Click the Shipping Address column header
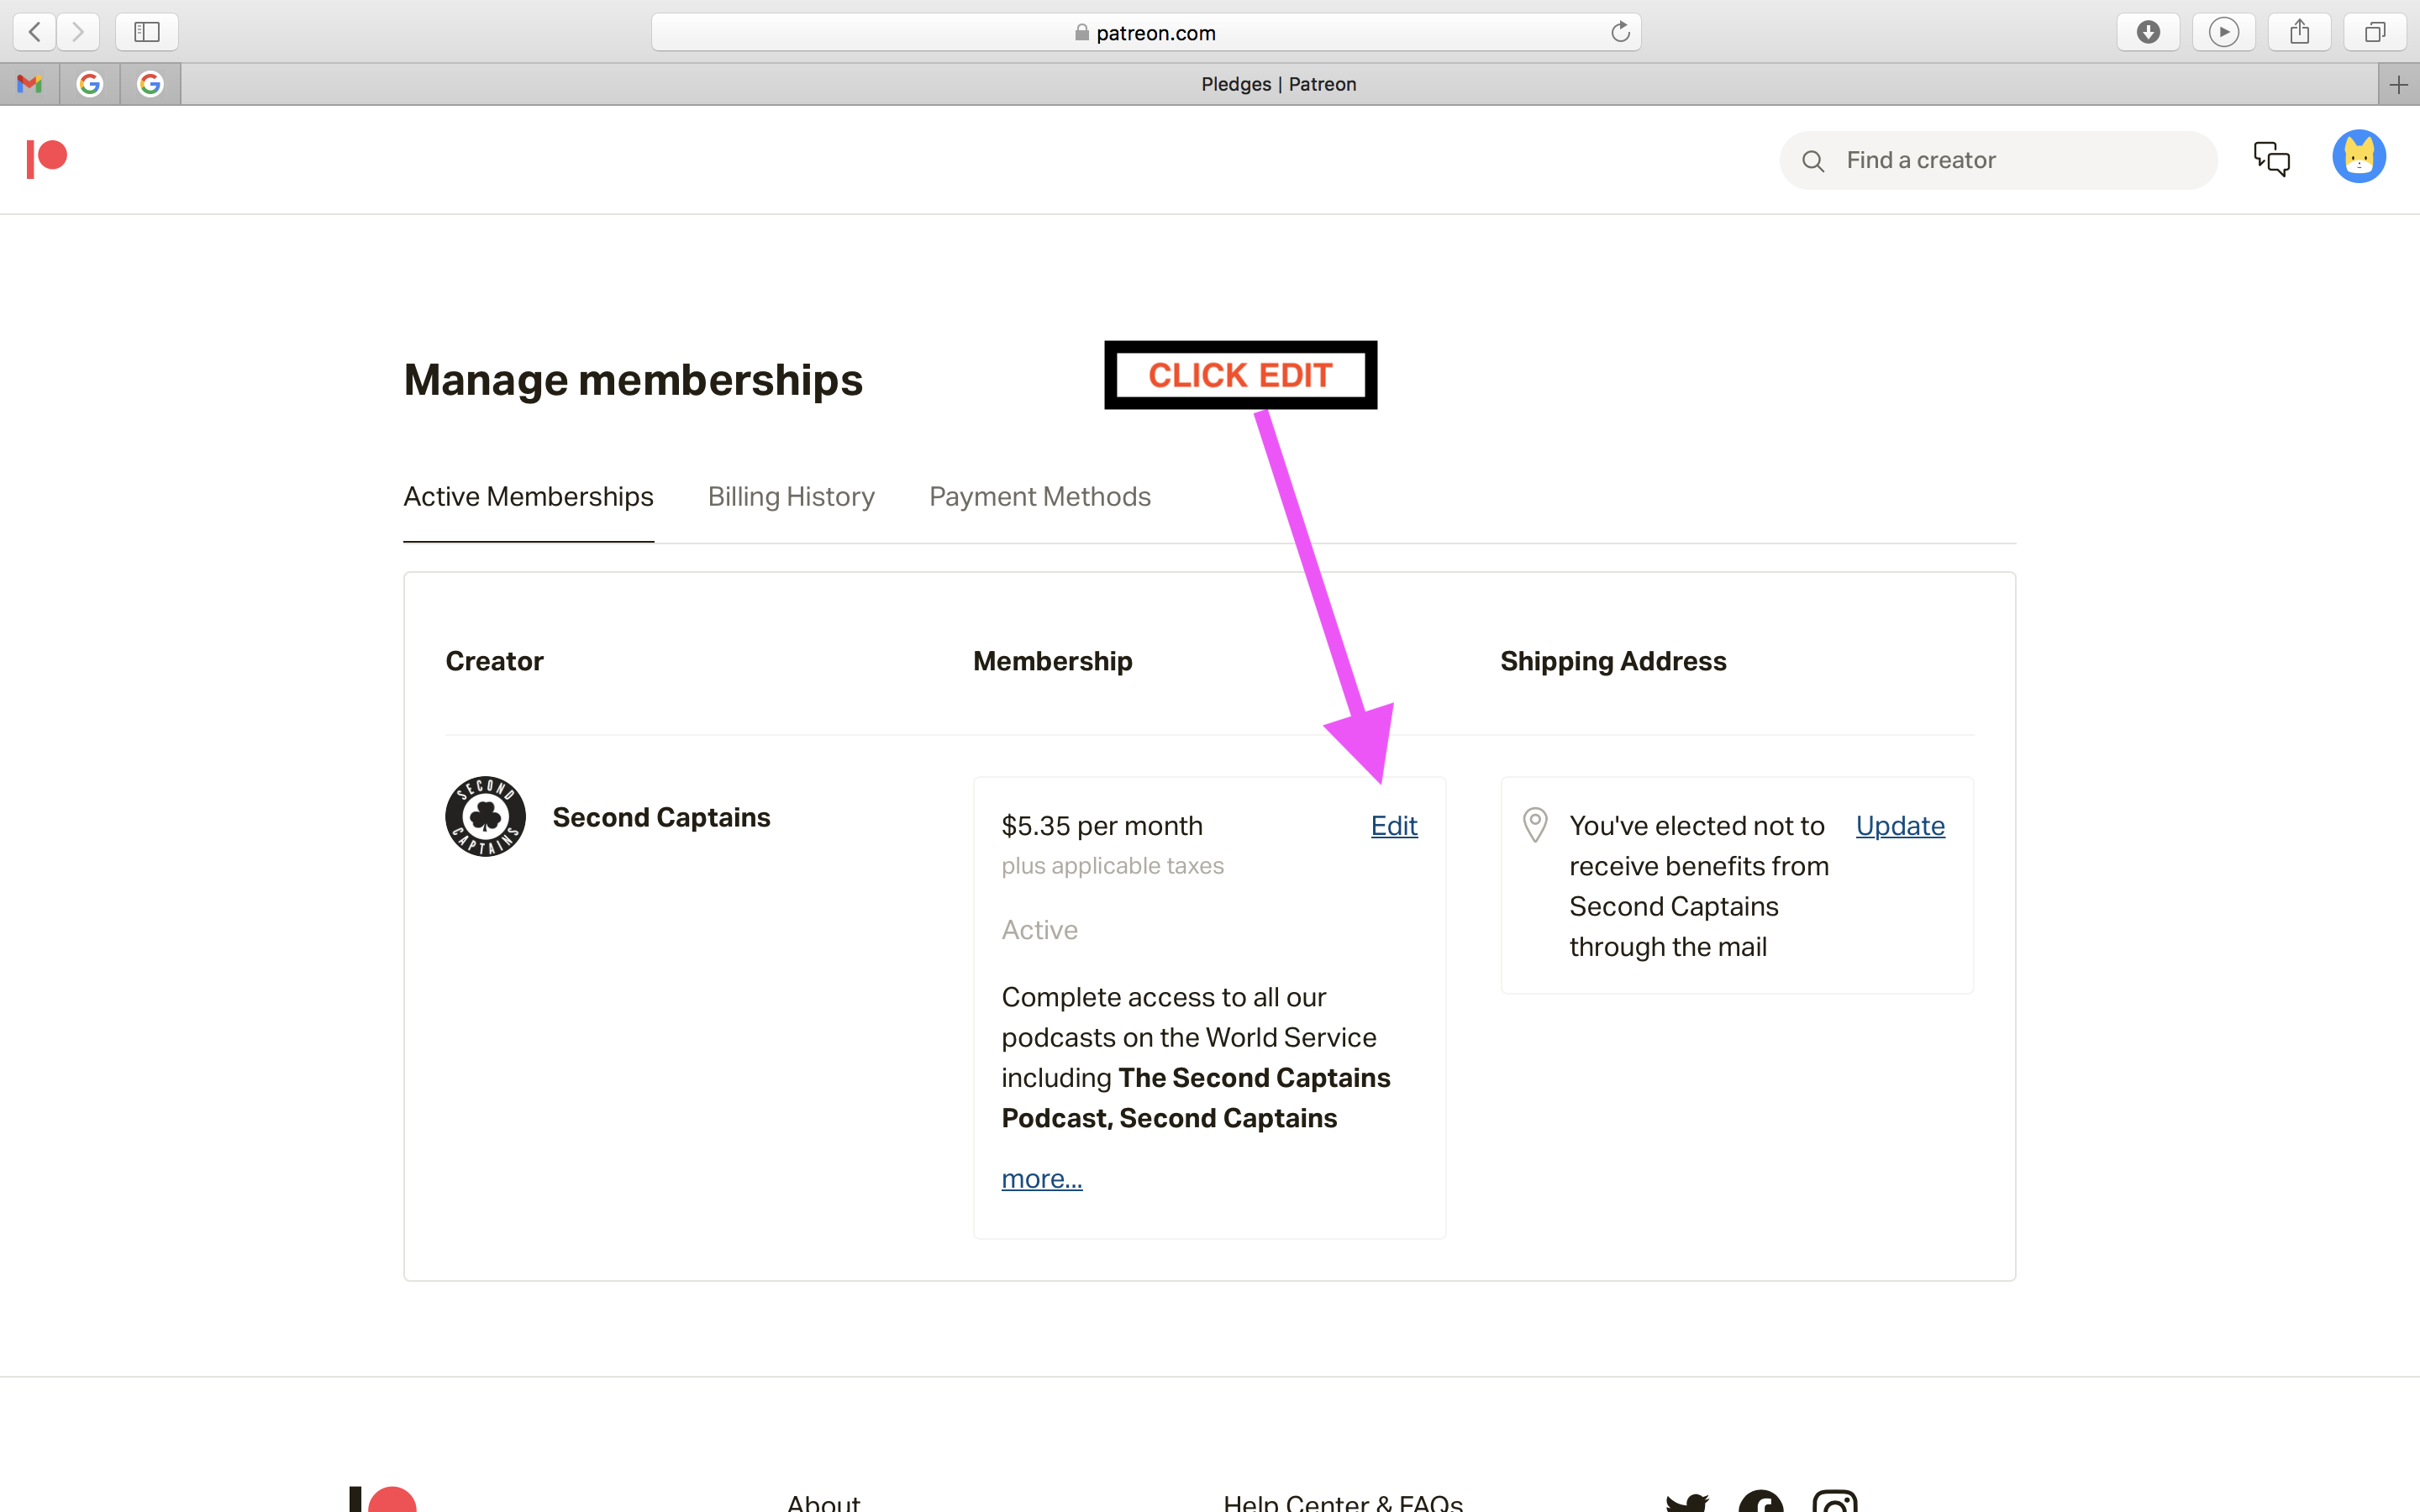 click(1613, 661)
